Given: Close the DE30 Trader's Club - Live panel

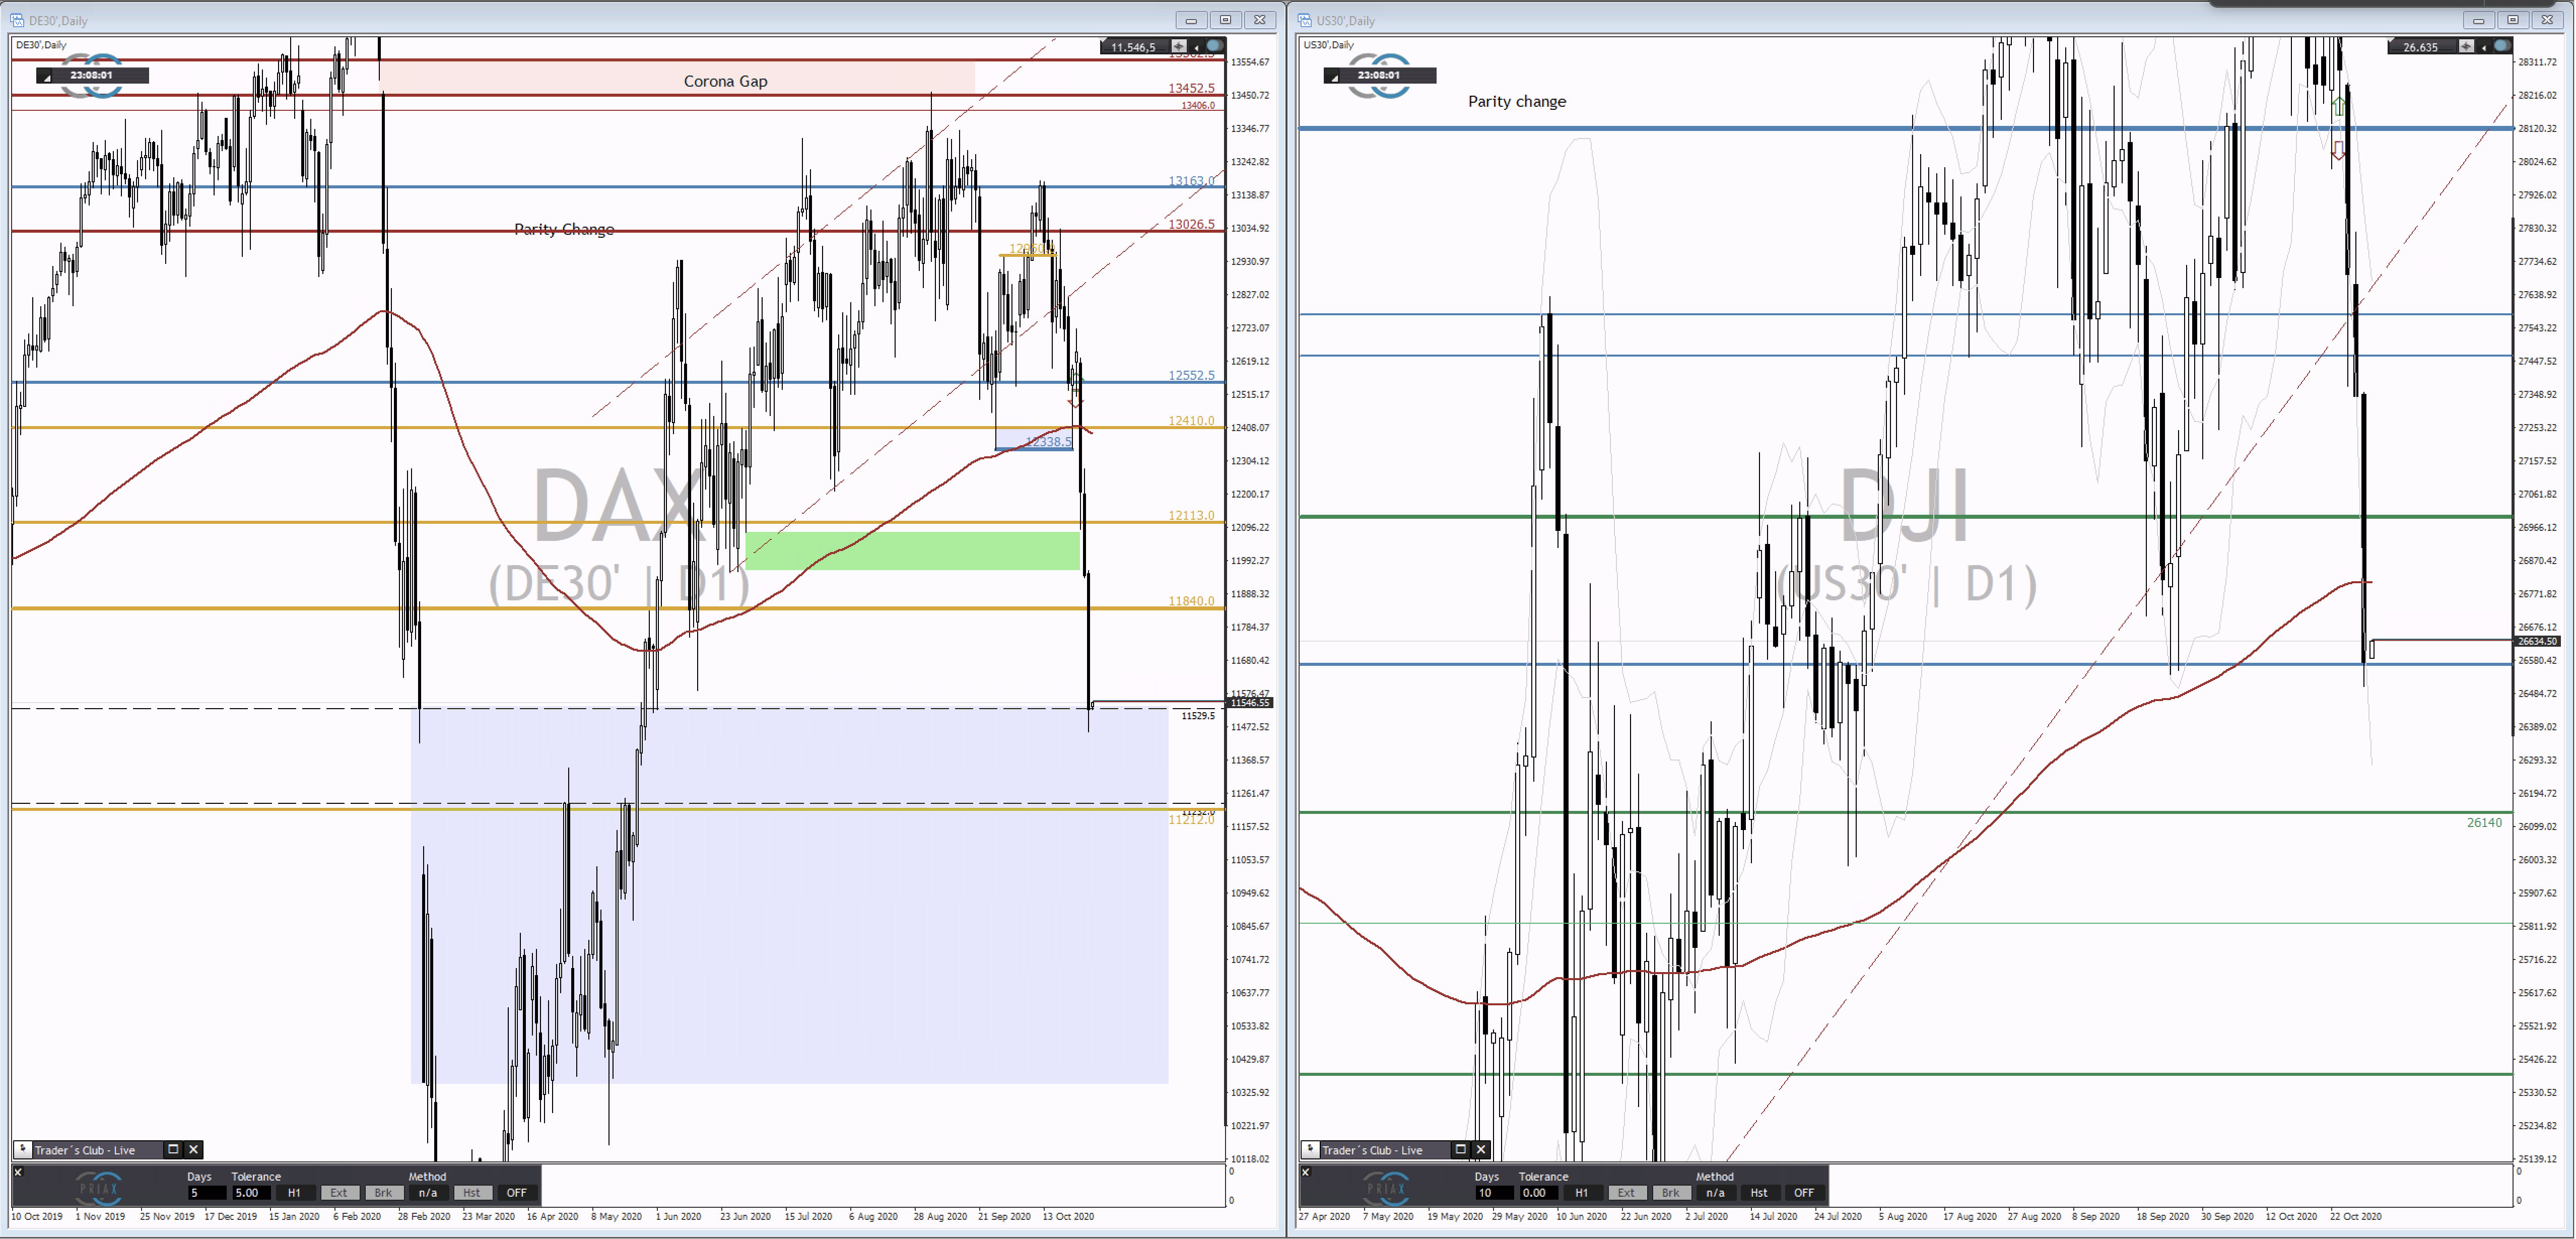Looking at the screenshot, I should [194, 1149].
